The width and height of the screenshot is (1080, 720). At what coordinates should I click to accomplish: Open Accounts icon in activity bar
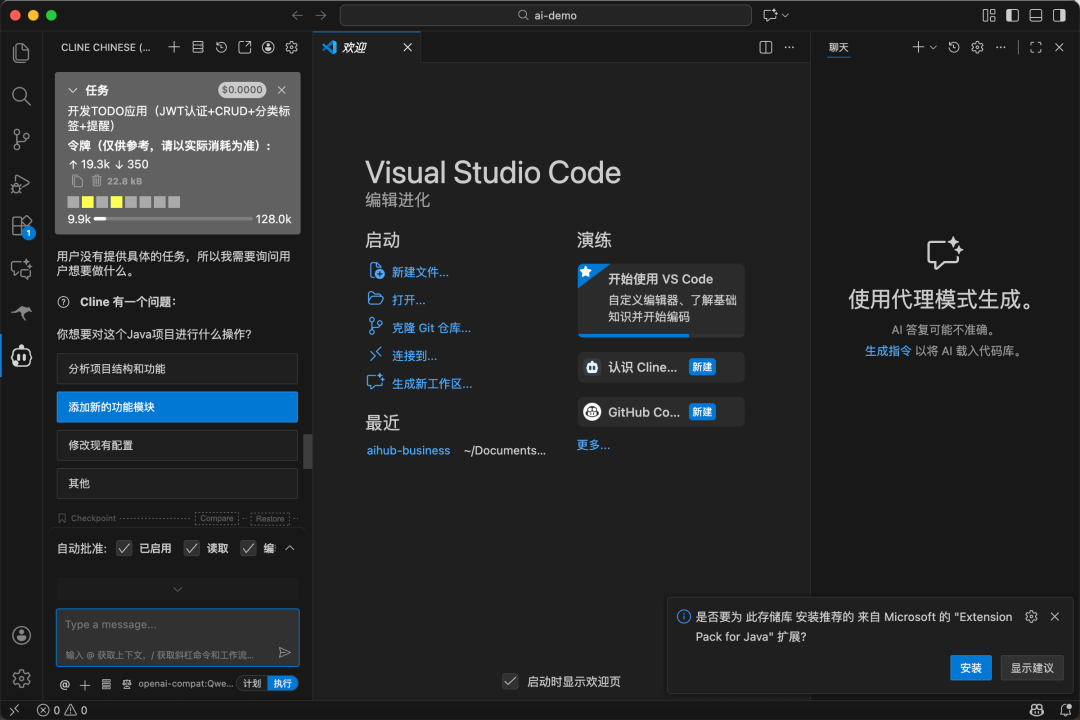click(x=21, y=635)
